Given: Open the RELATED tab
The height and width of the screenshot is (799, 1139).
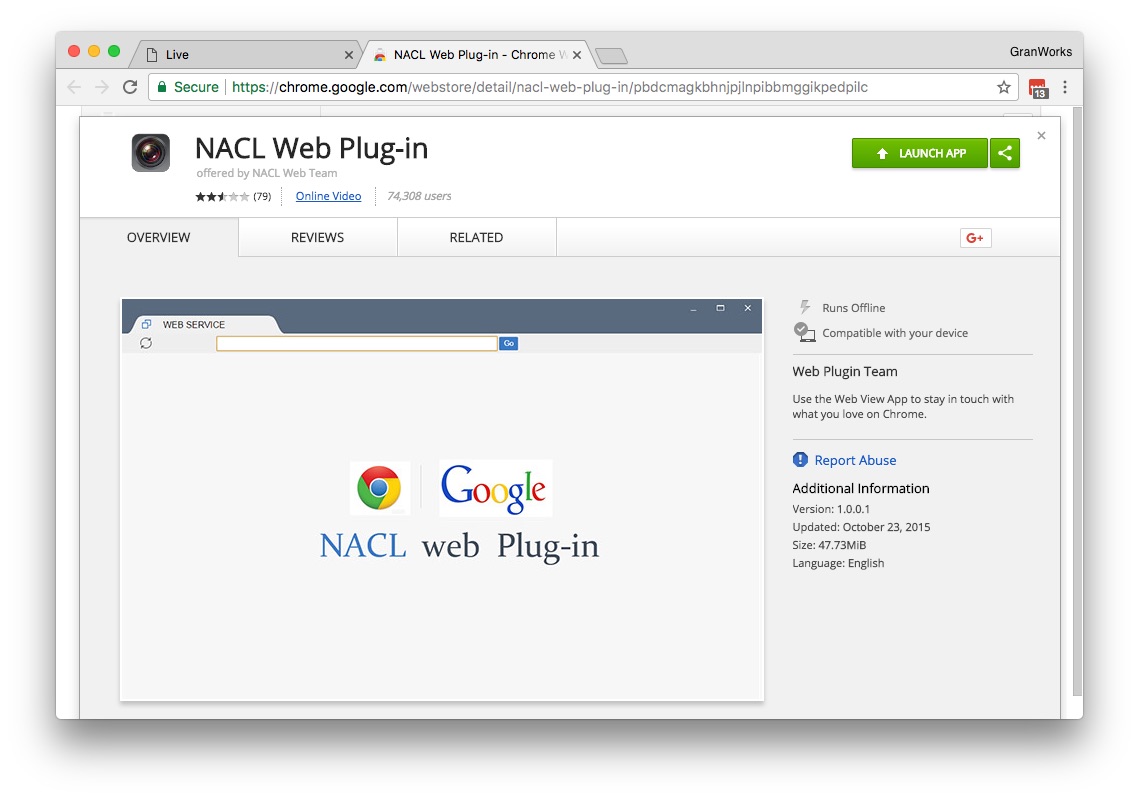Looking at the screenshot, I should (477, 238).
